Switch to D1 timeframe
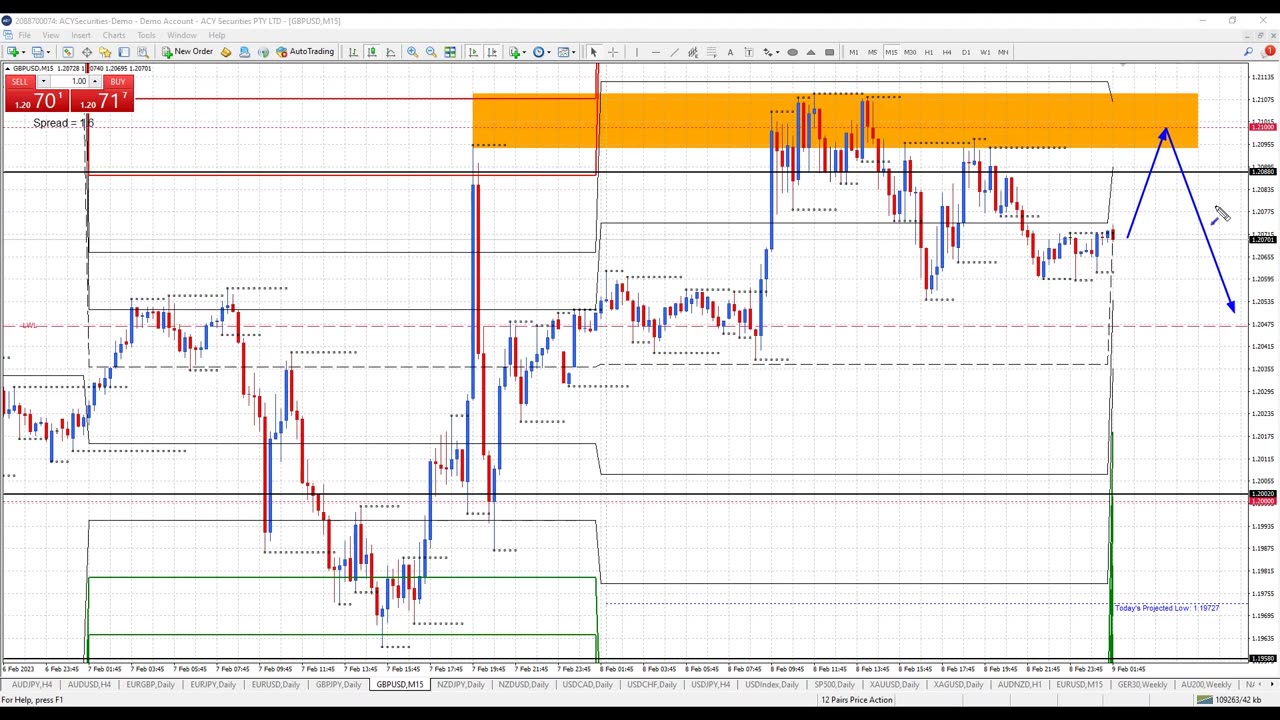 click(x=966, y=52)
